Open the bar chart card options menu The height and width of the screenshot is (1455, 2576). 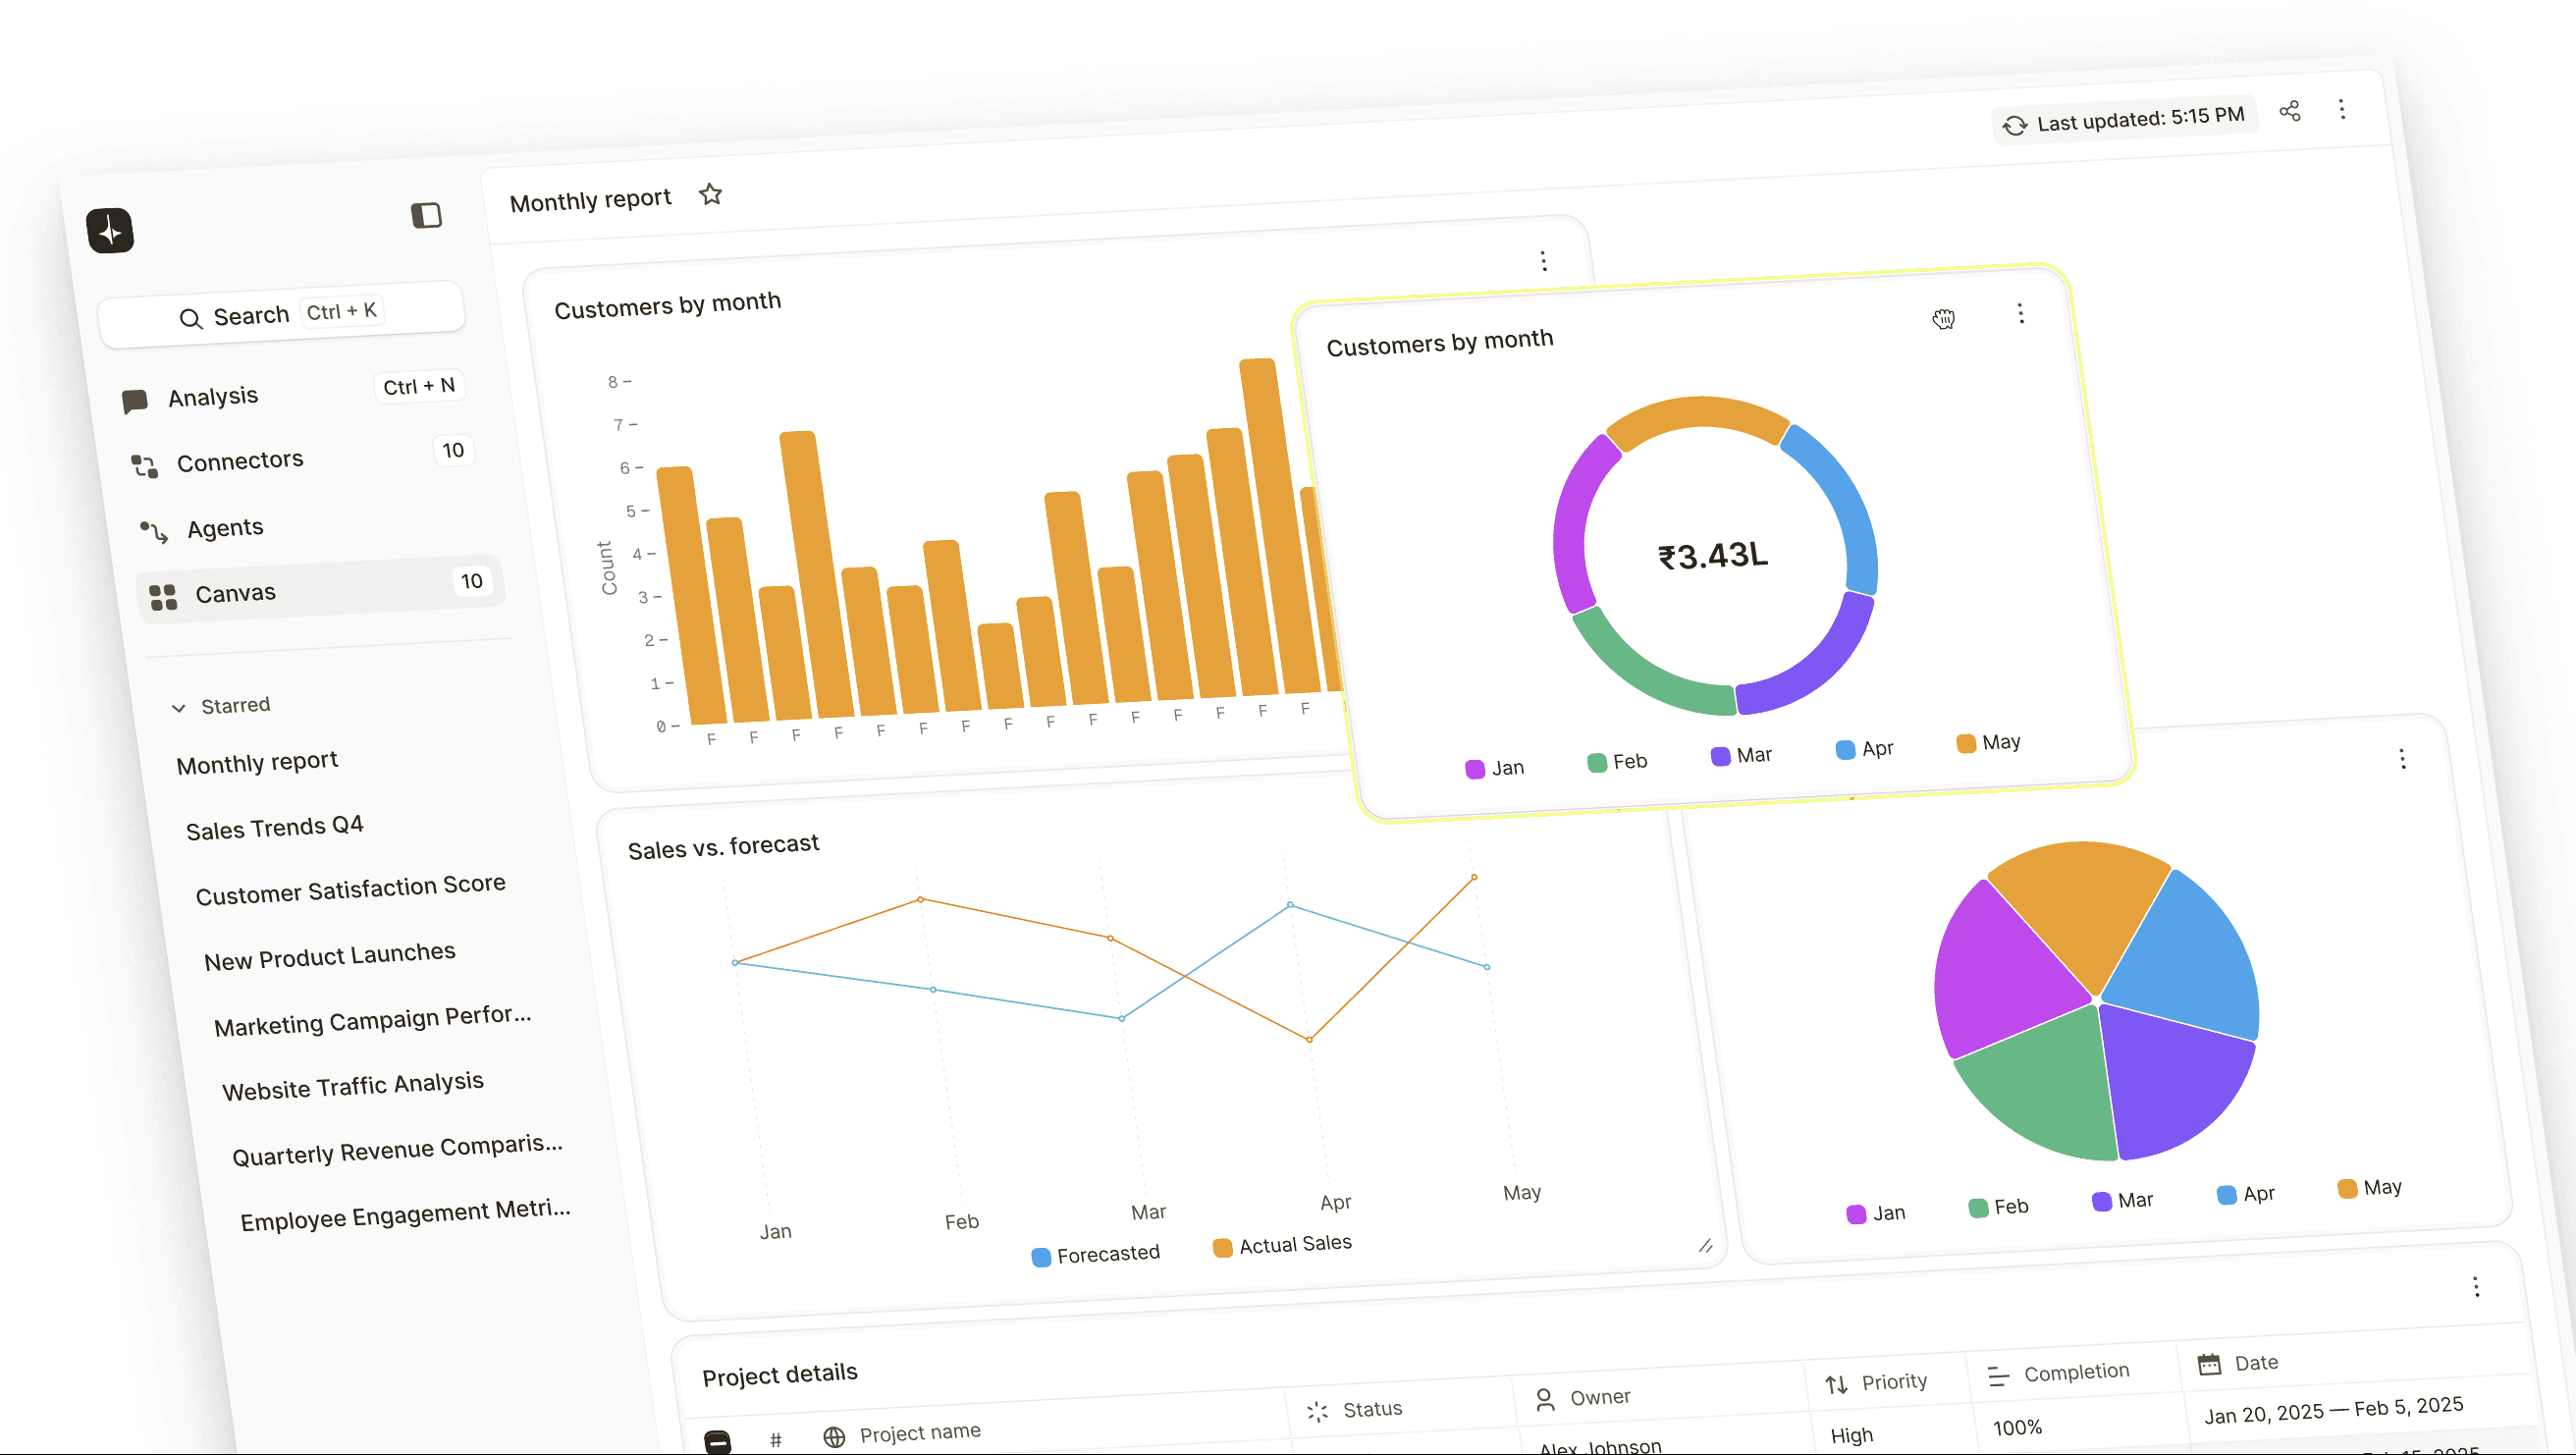point(1543,261)
